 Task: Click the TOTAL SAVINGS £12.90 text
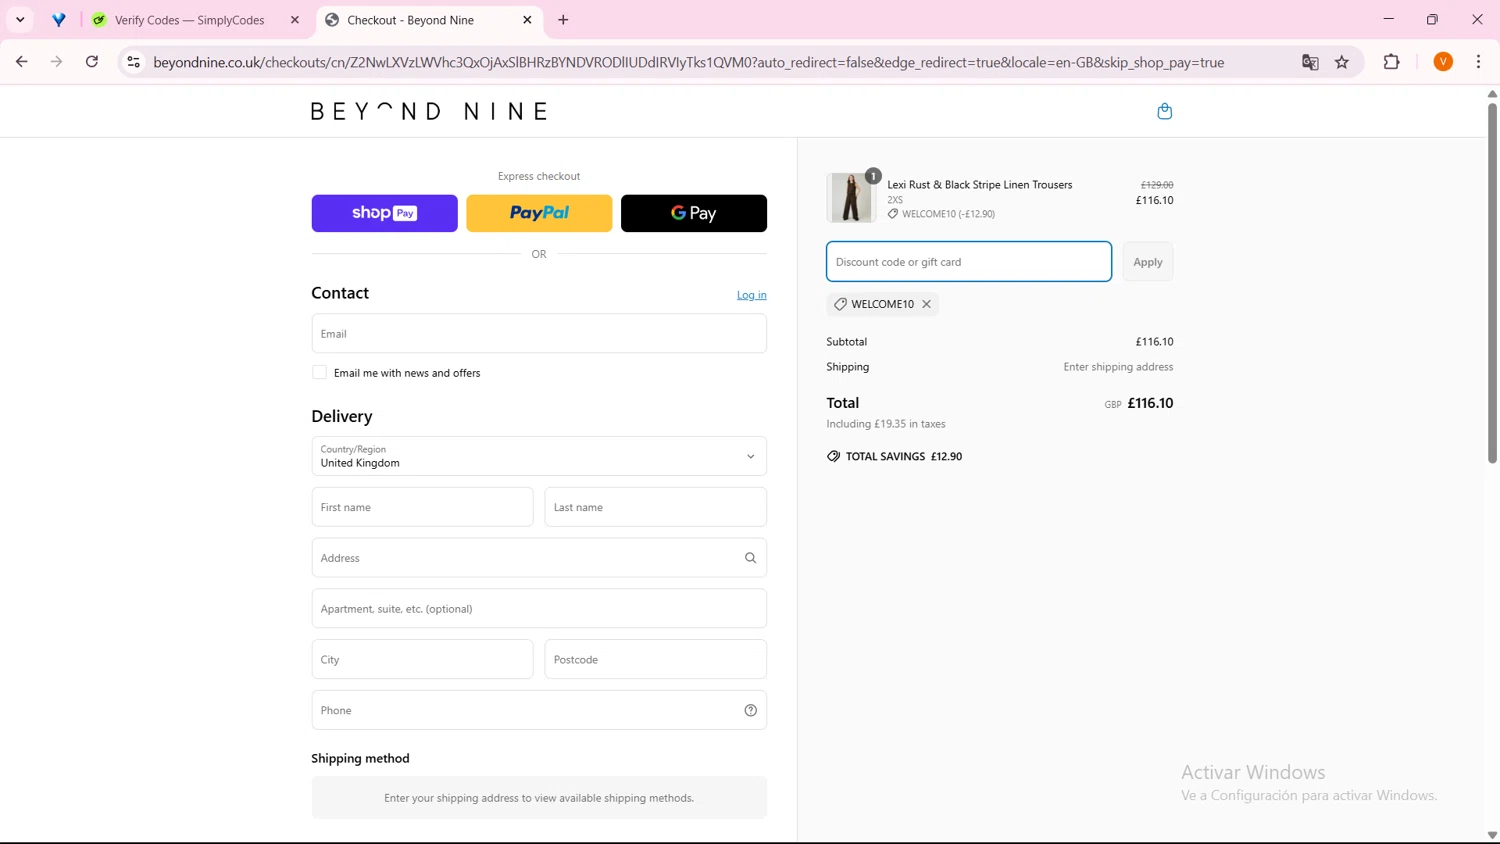[904, 456]
